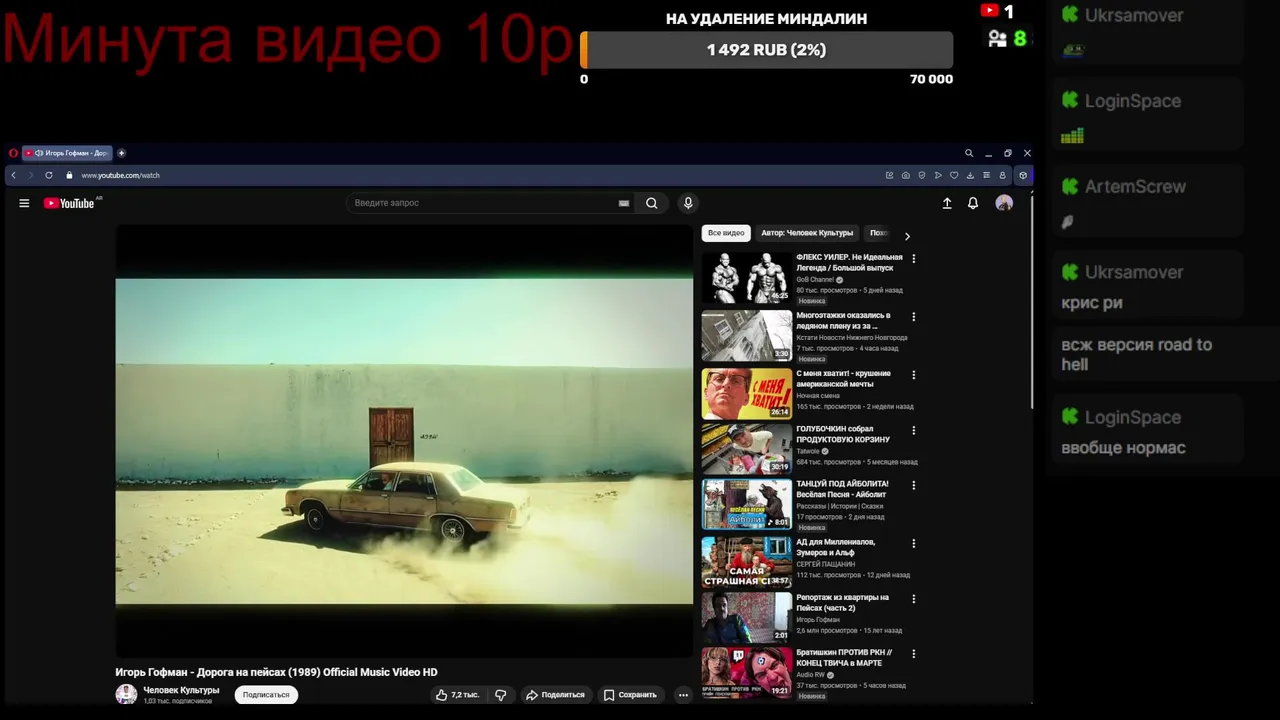Click the ArtemScrew chat username
The height and width of the screenshot is (720, 1280).
point(1135,187)
